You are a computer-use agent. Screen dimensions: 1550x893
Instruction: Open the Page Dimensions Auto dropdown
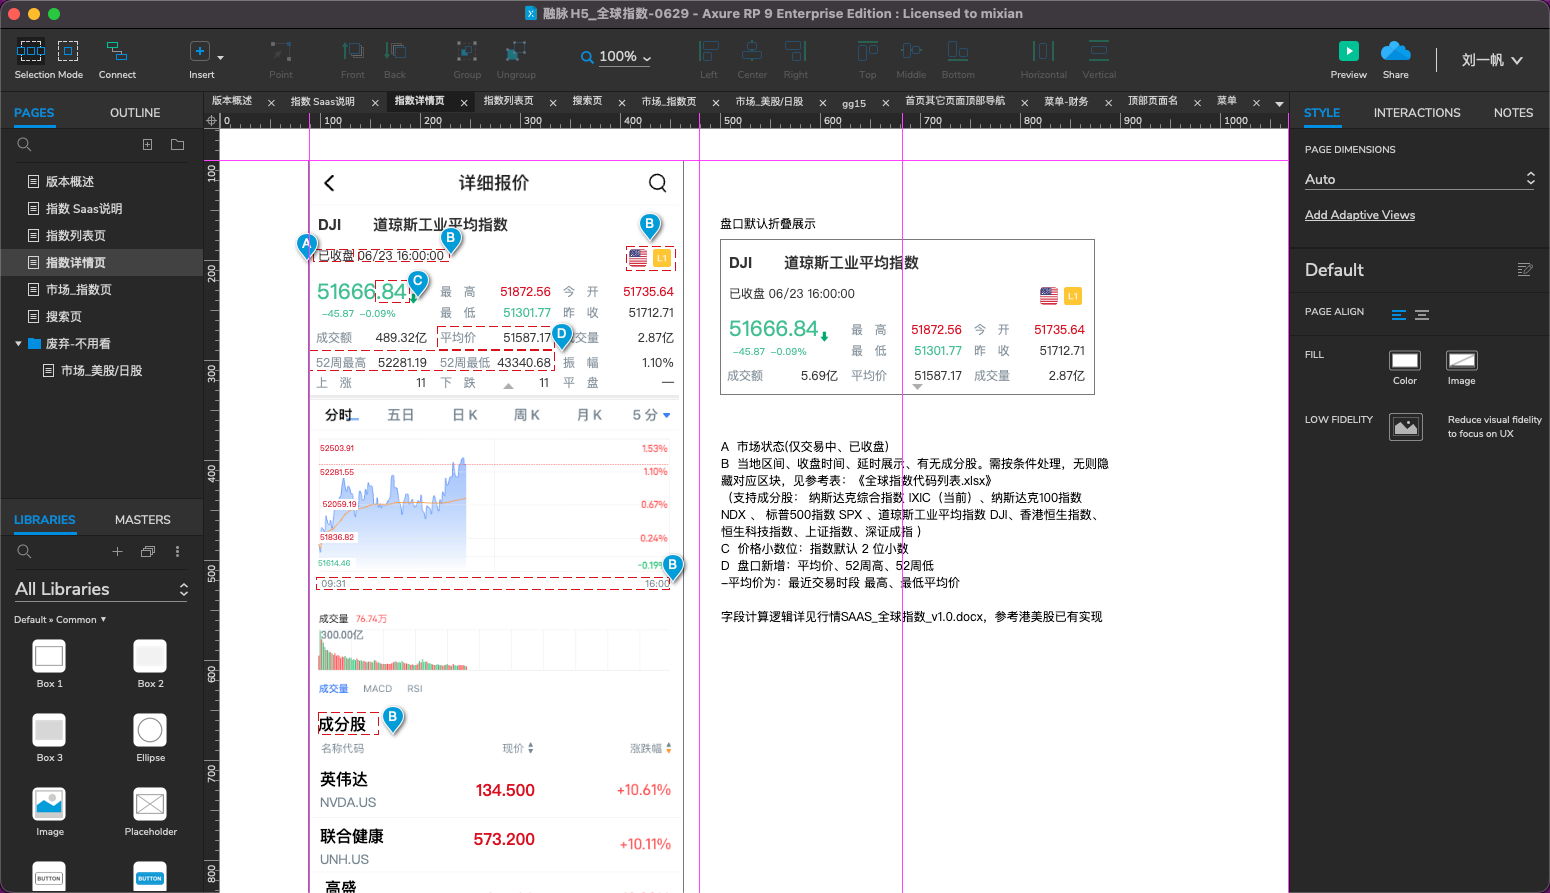pos(1419,179)
